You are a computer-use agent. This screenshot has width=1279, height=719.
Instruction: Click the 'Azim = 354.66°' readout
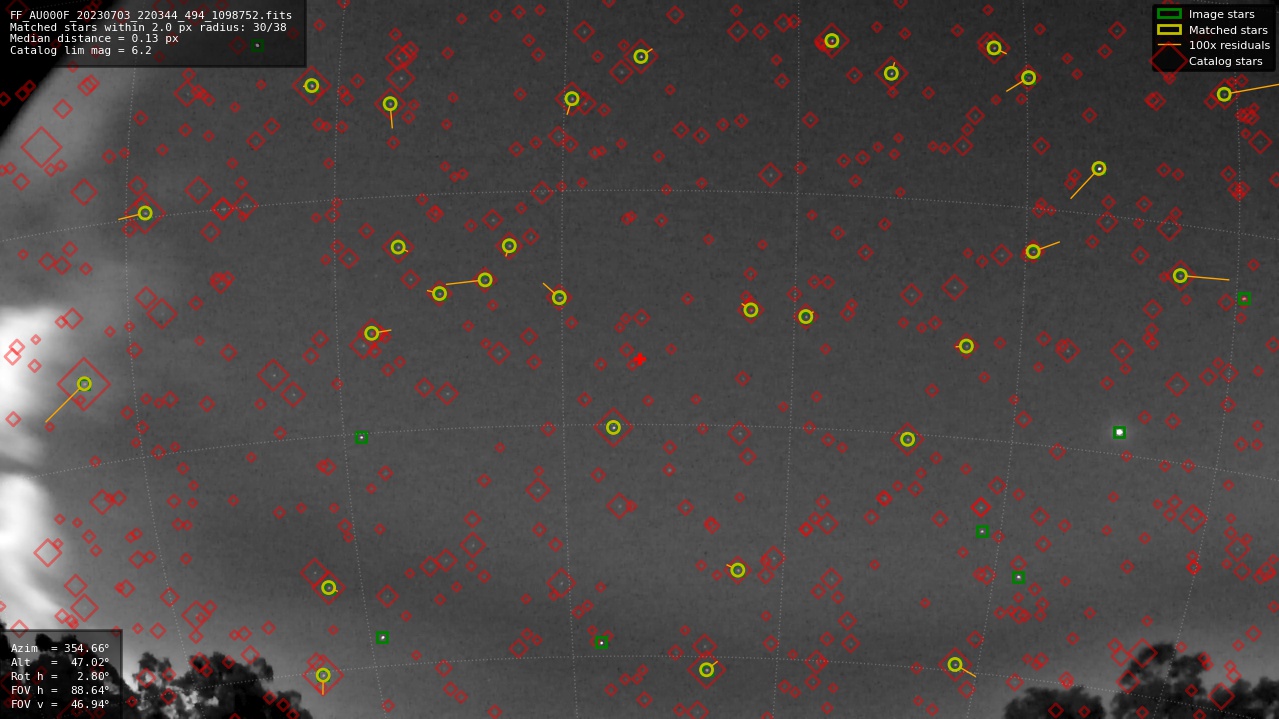pyautogui.click(x=60, y=648)
